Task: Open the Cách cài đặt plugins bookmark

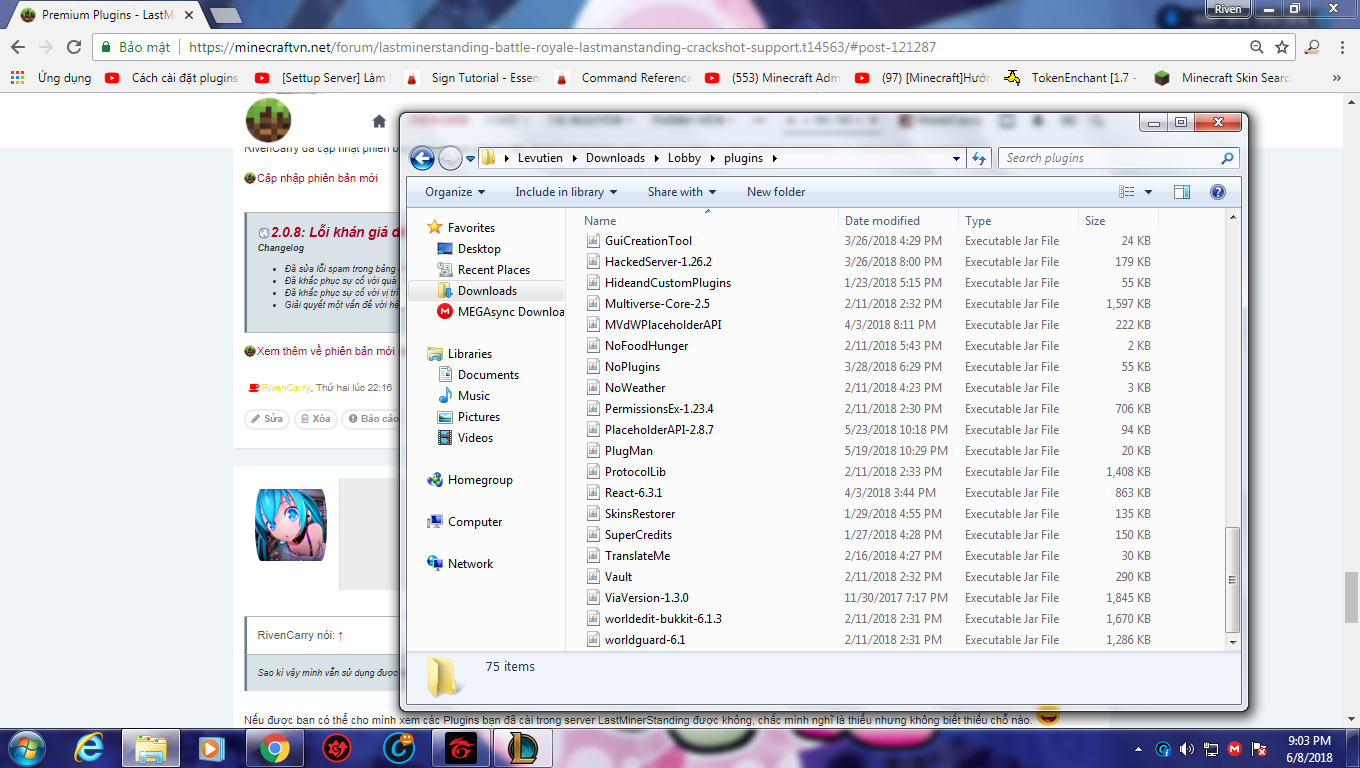Action: point(172,78)
